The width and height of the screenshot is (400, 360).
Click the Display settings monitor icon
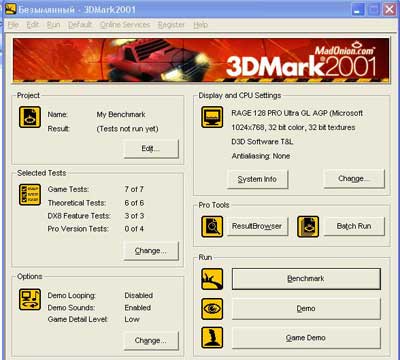click(x=212, y=117)
